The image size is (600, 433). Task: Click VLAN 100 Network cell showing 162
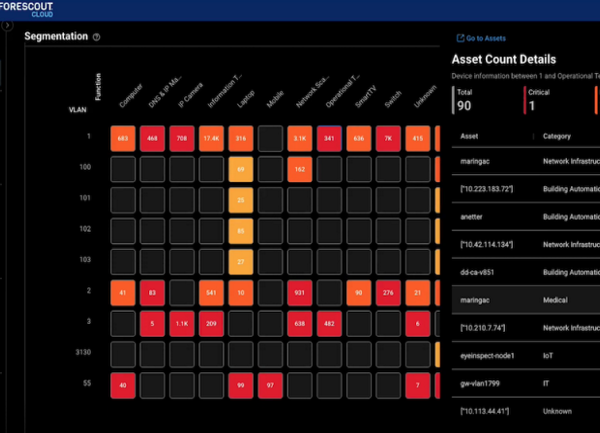300,168
